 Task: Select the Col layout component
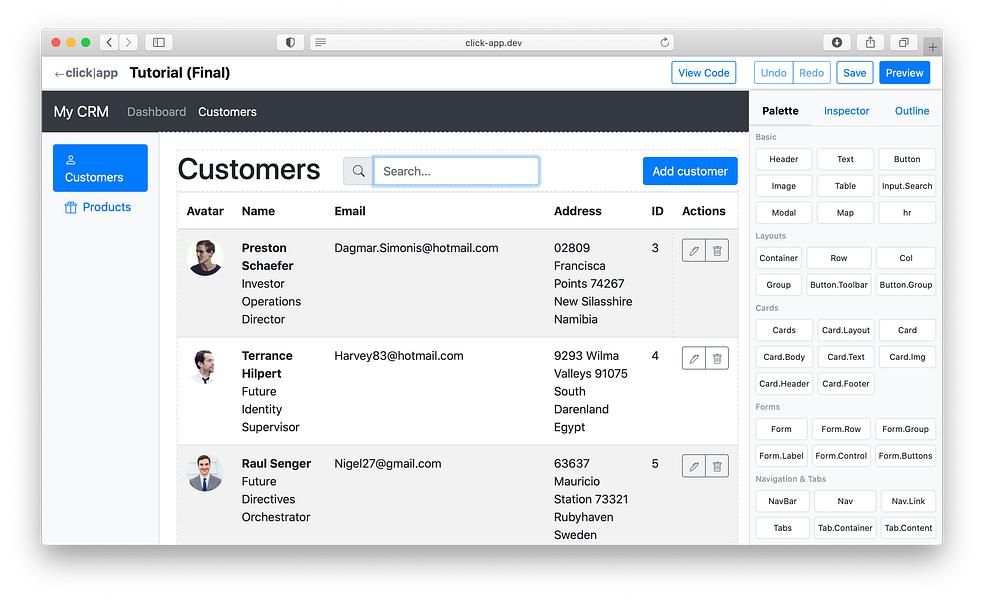tap(906, 258)
